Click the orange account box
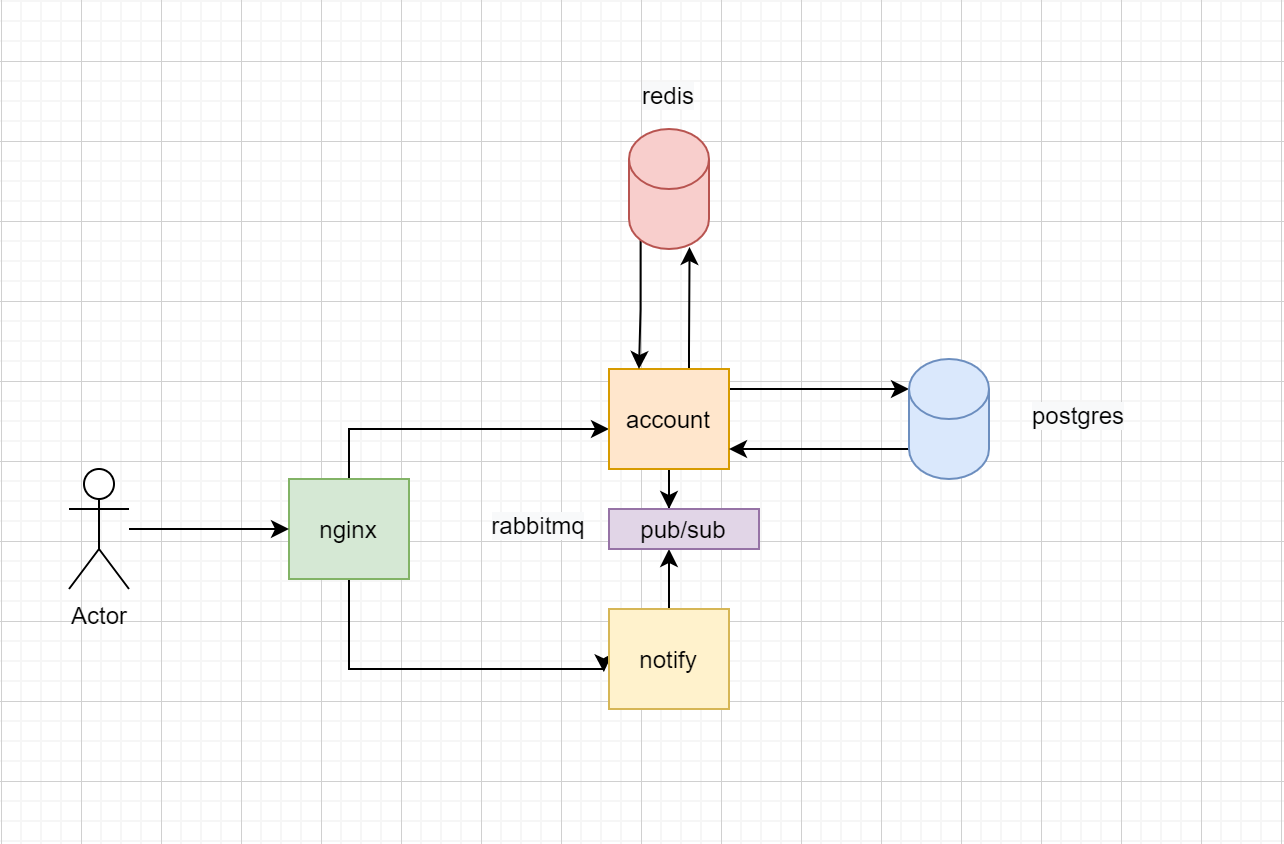Screen dimensions: 1284x844 [669, 419]
